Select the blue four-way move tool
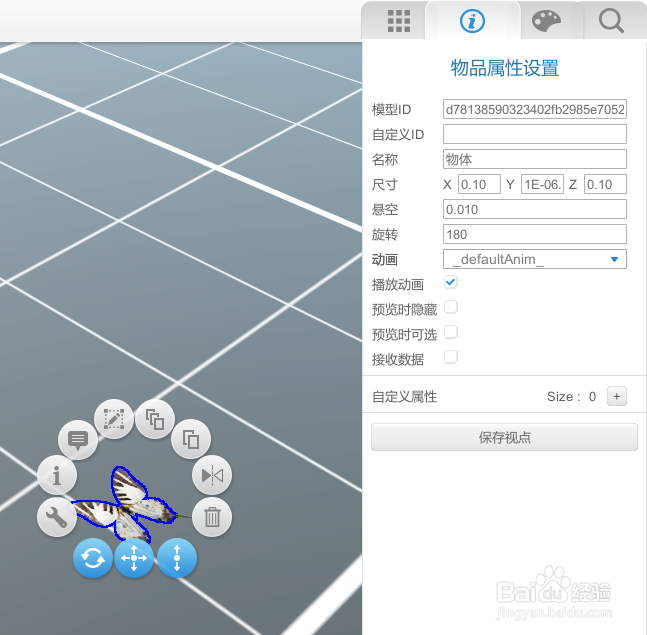 (134, 558)
